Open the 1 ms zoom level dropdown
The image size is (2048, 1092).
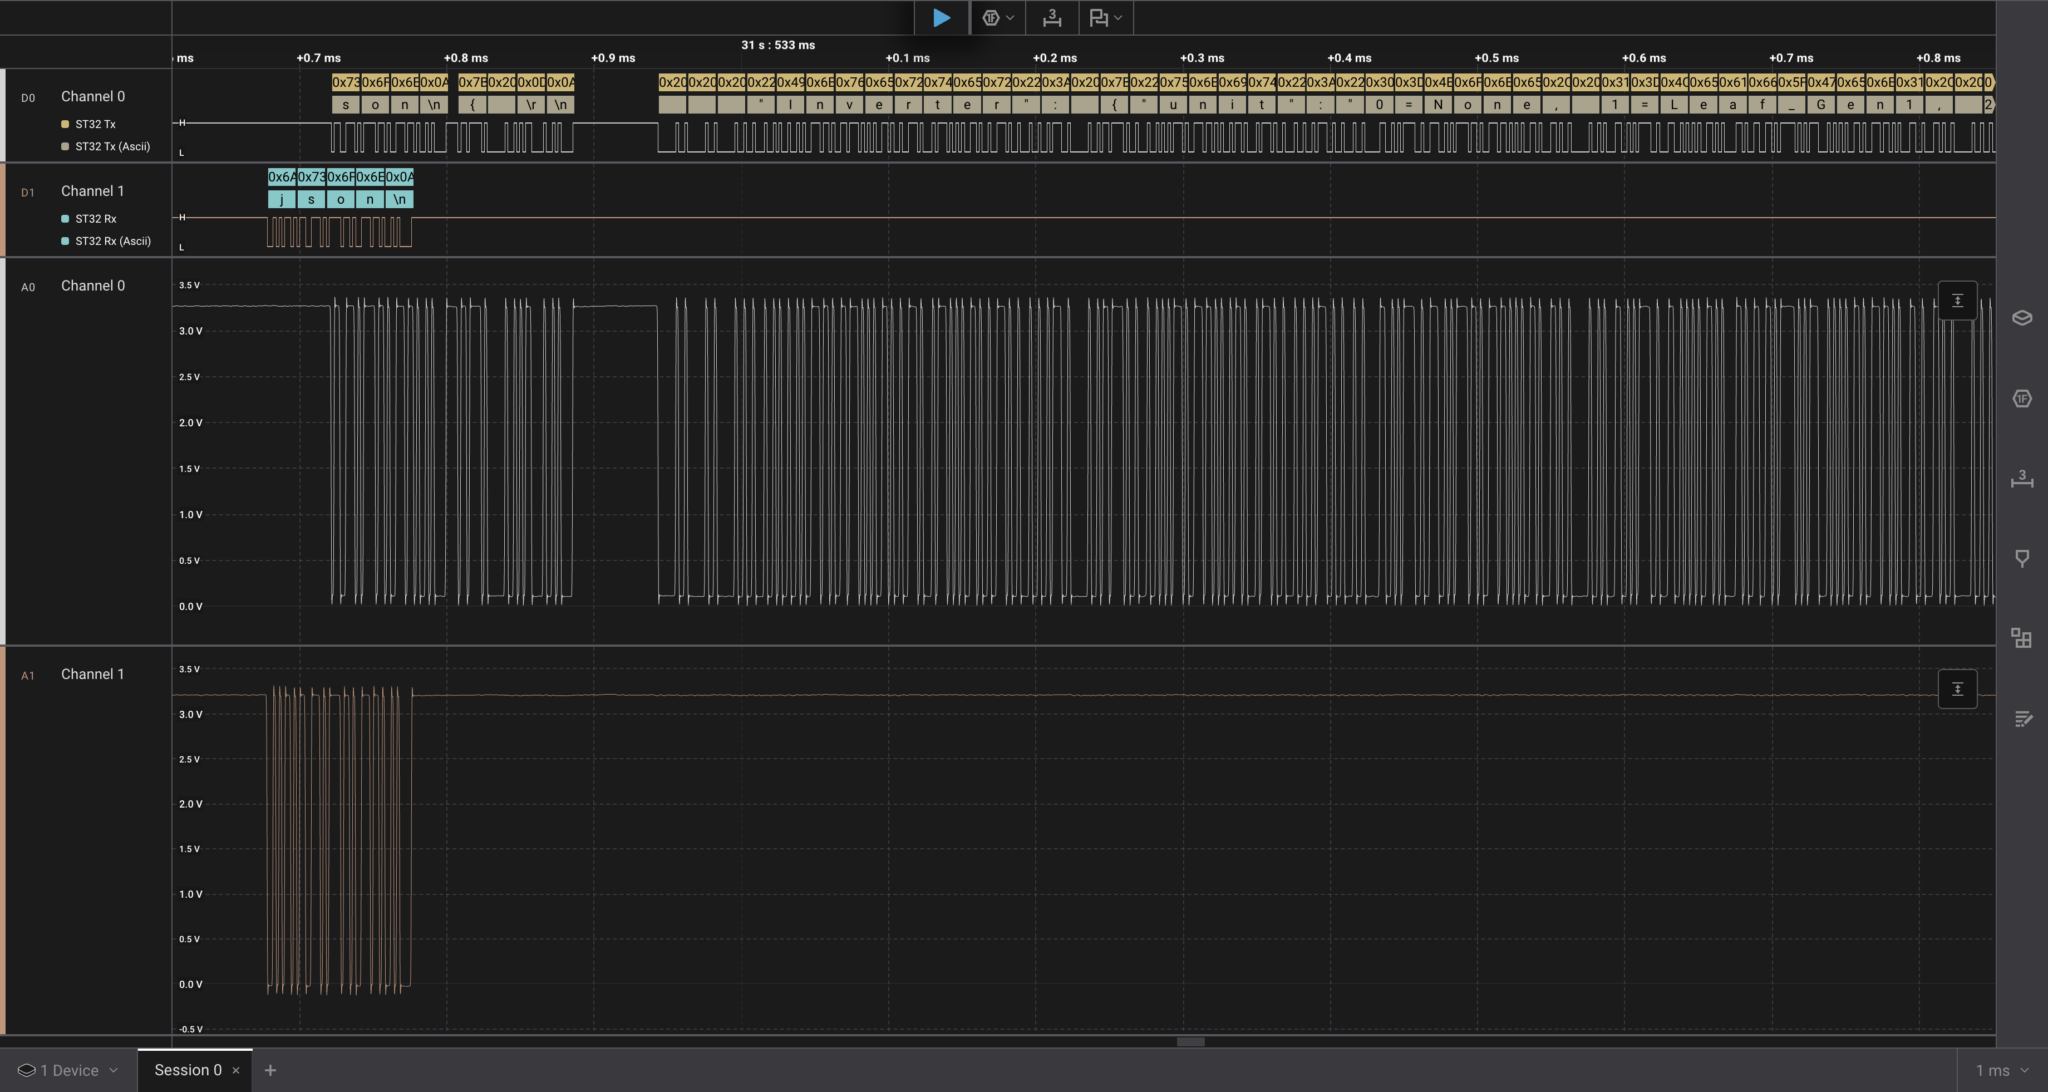(2001, 1070)
